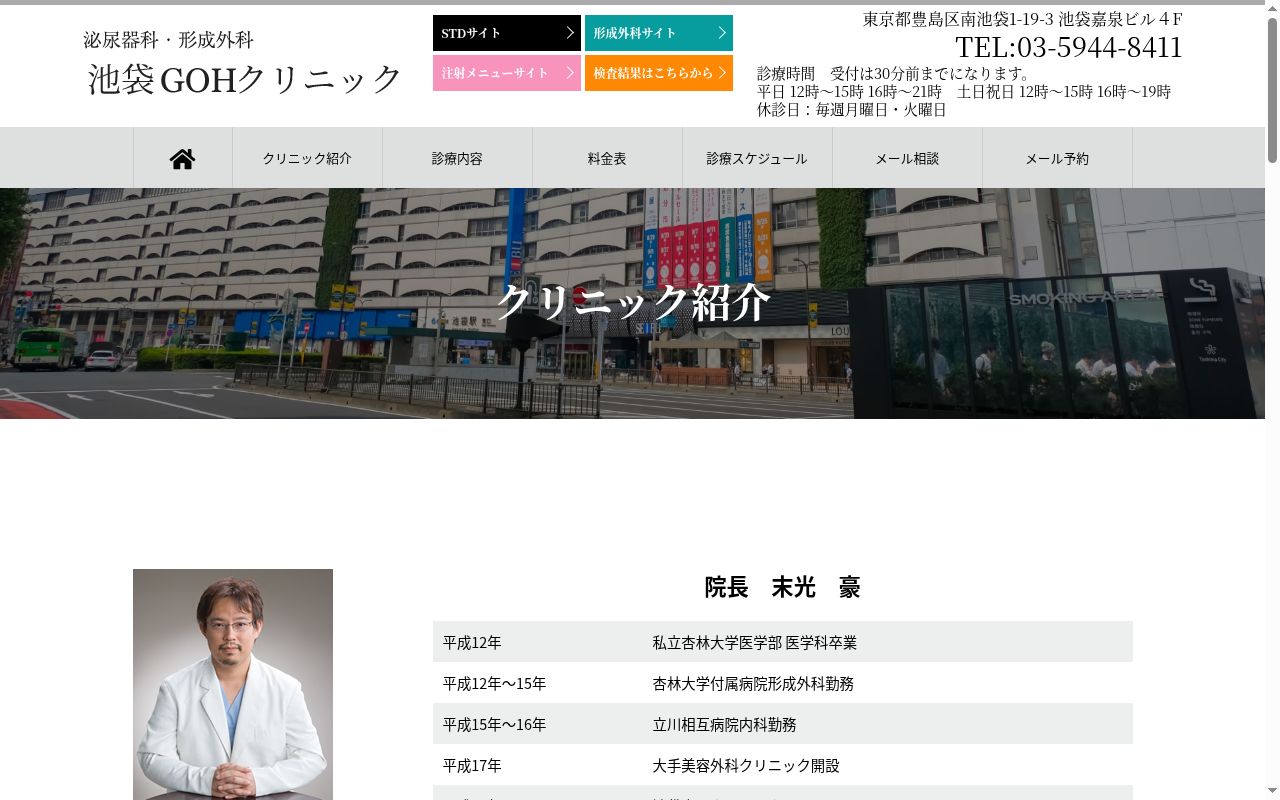Image resolution: width=1280 pixels, height=800 pixels.
Task: Open 診療スケジュール menu item
Action: pos(757,158)
